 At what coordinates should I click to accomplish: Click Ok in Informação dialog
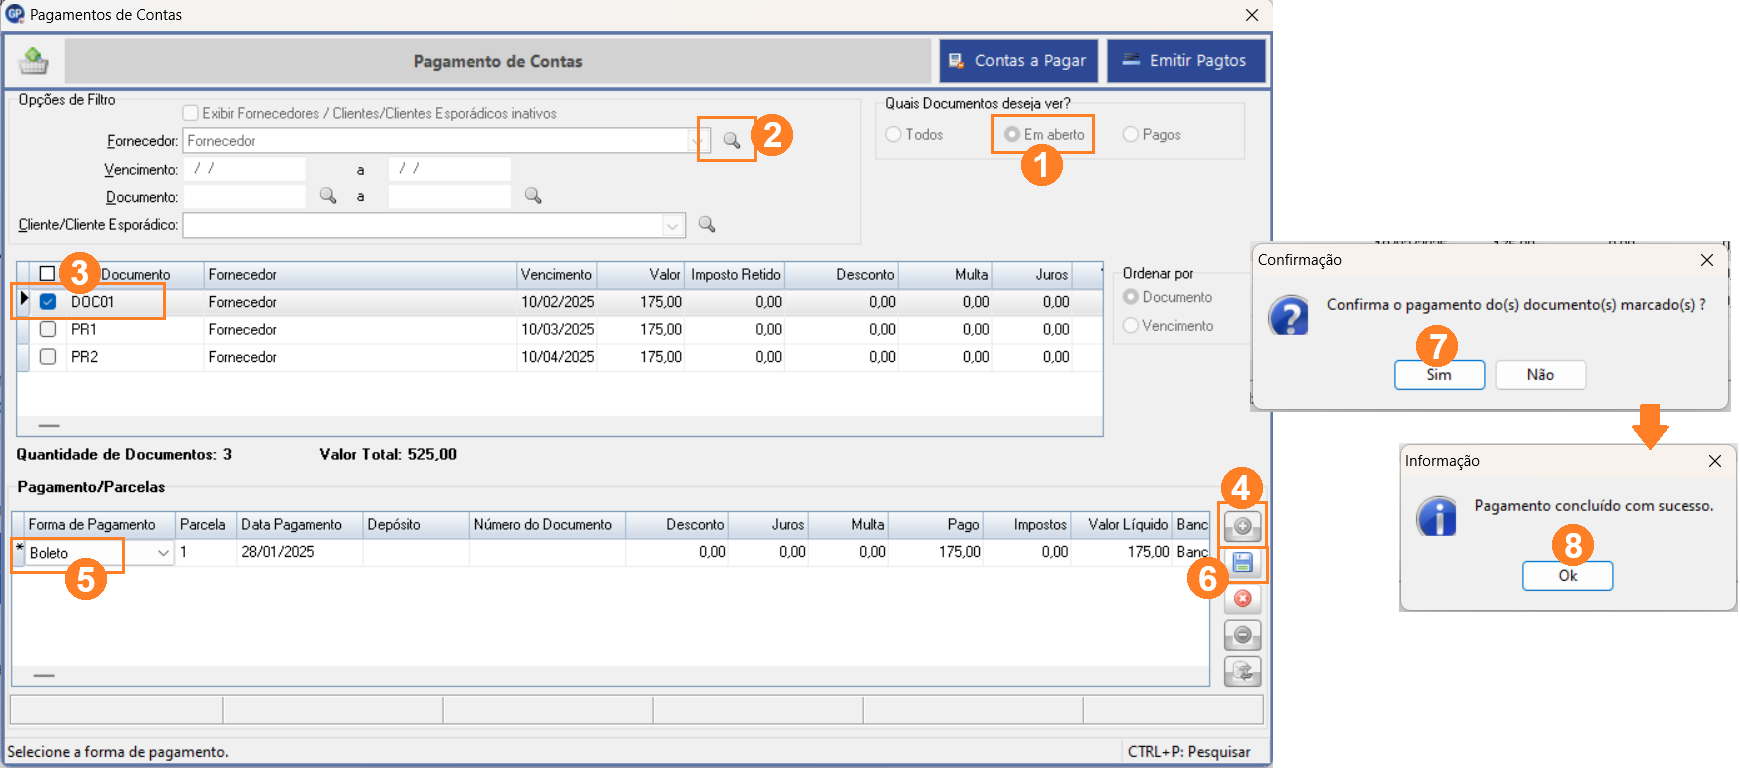point(1567,576)
